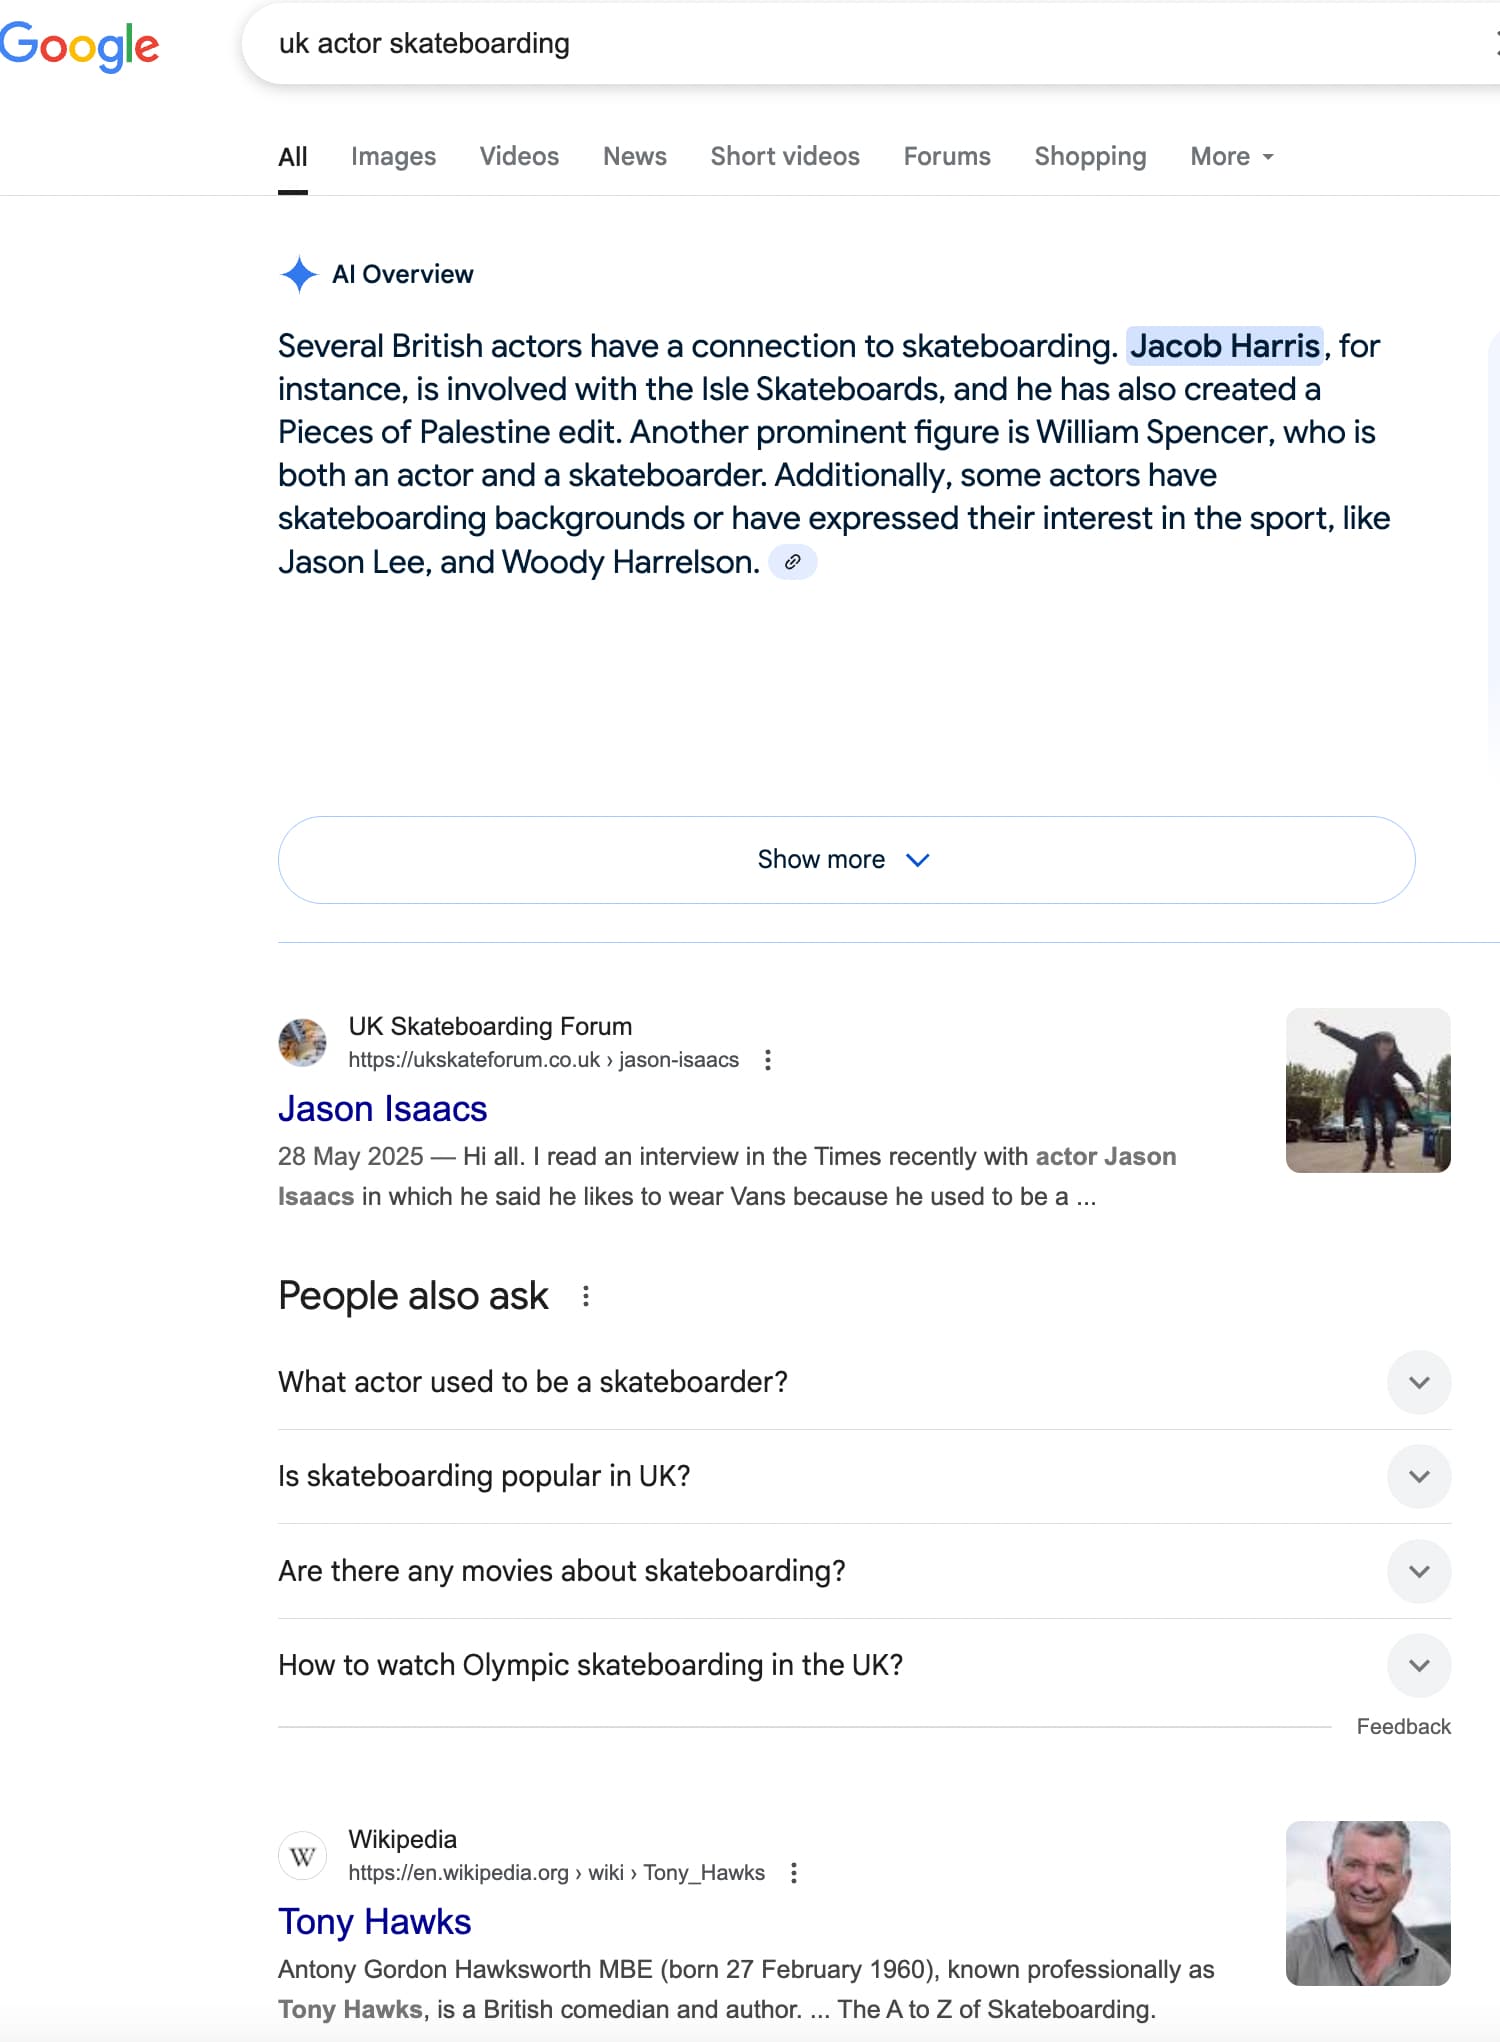Open options menu for UK Skateboarding Forum result
Screen dimensions: 1500x2042
768,1060
